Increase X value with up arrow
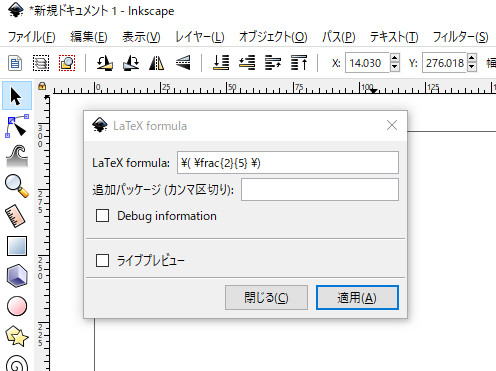The width and height of the screenshot is (496, 371). [x=395, y=59]
